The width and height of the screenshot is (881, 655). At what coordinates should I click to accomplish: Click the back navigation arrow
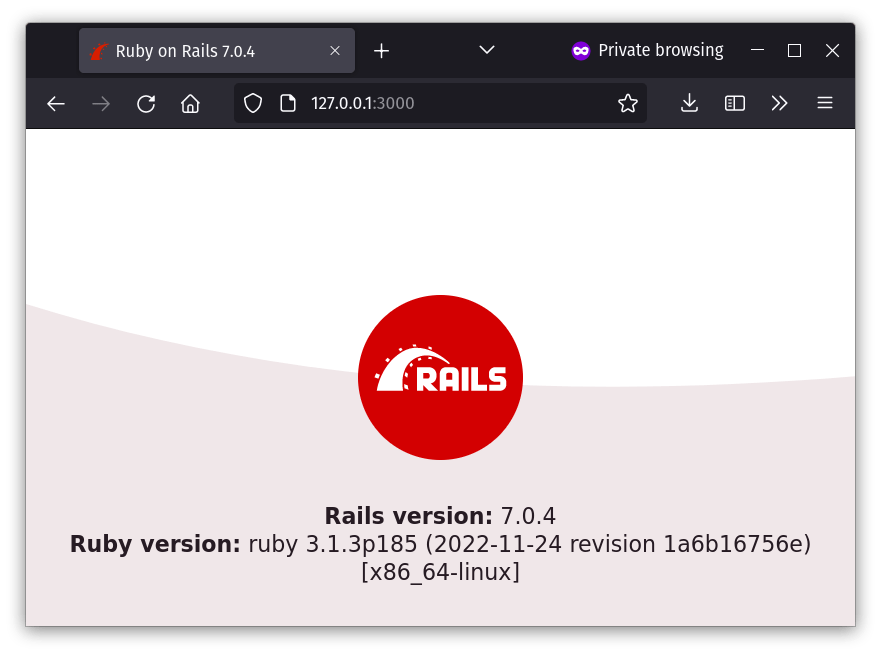click(55, 102)
